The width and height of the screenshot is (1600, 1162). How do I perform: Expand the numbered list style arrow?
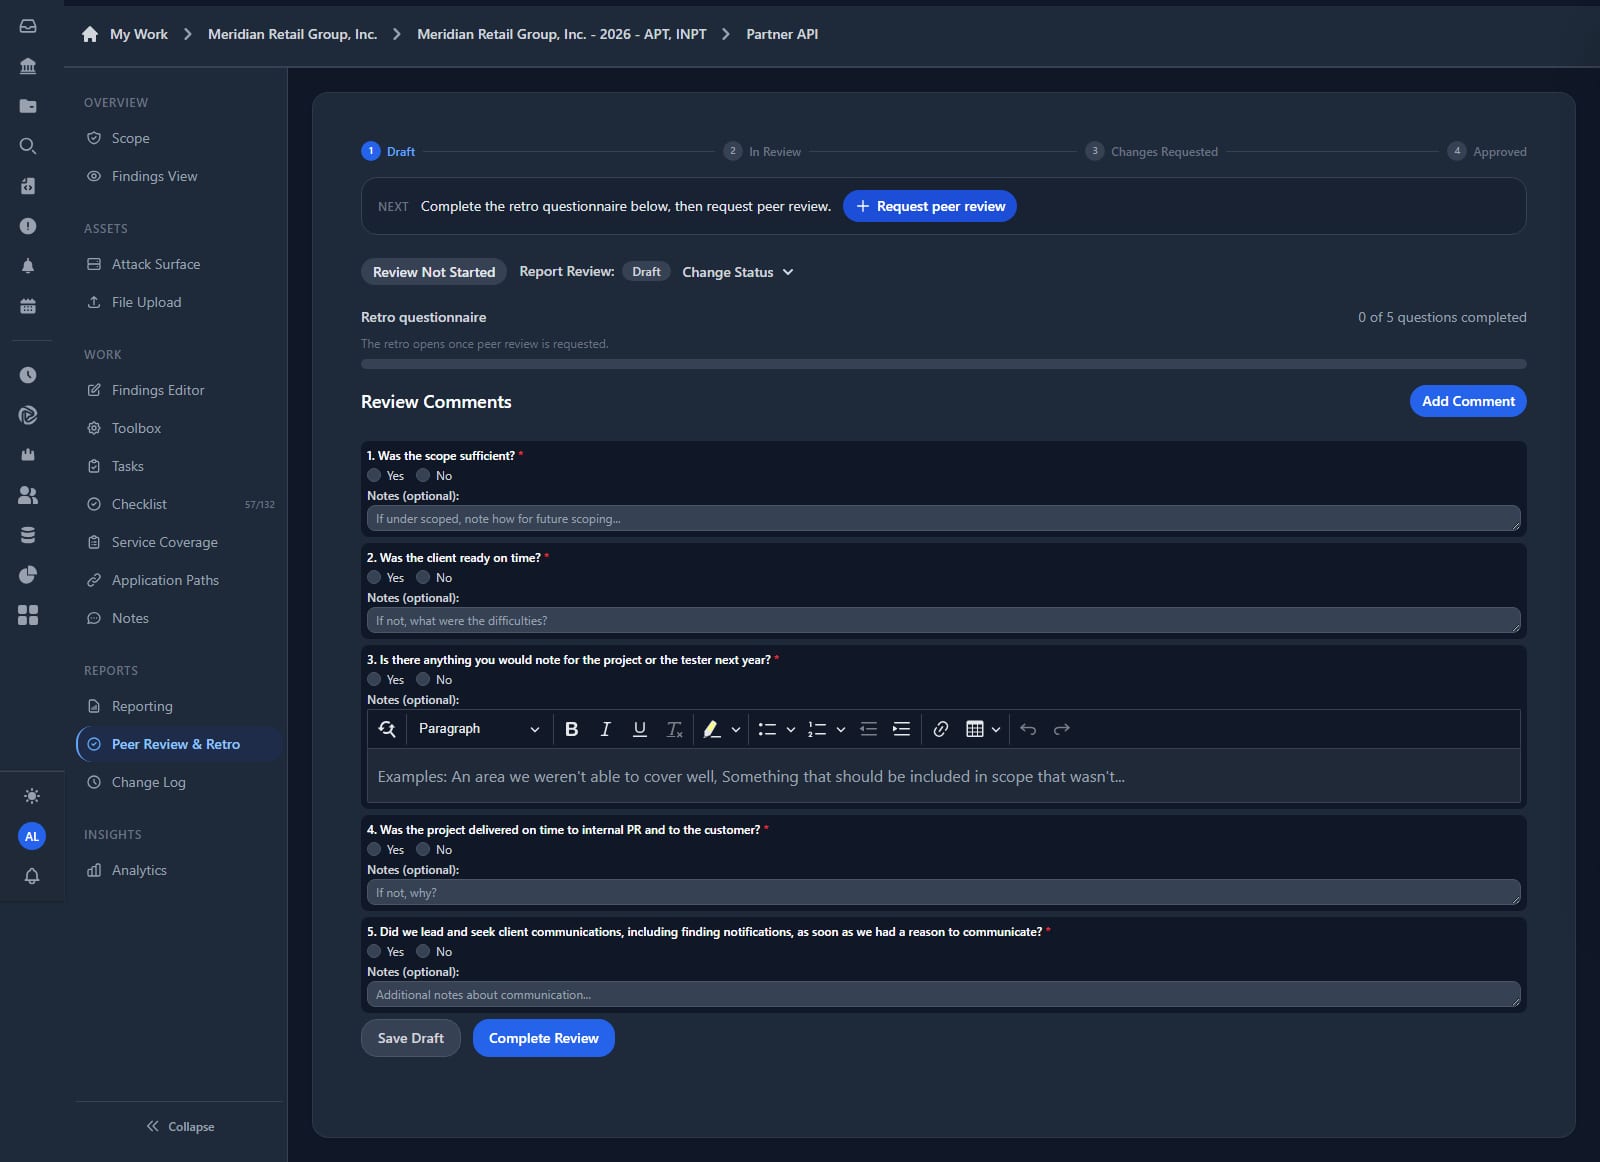(x=841, y=729)
